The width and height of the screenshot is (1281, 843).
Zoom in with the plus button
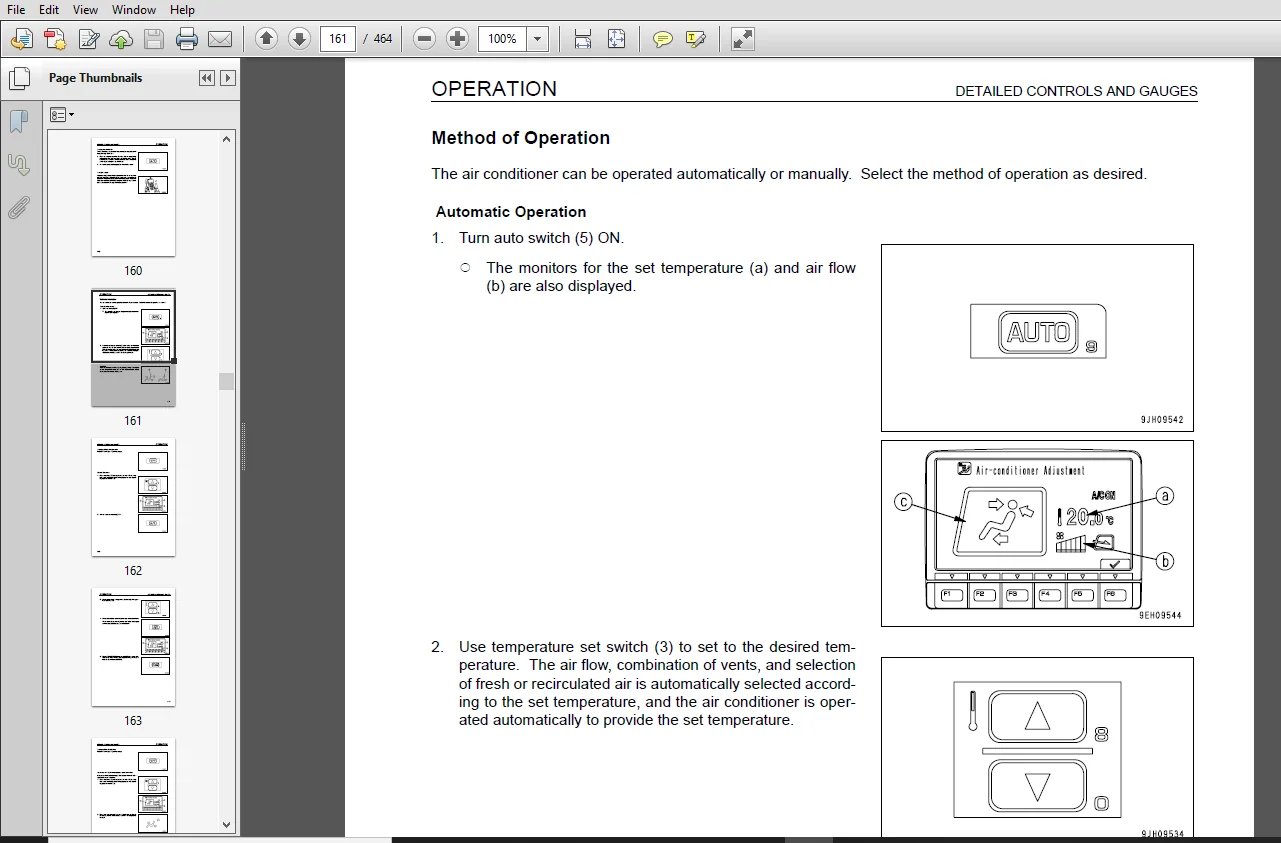pos(457,39)
